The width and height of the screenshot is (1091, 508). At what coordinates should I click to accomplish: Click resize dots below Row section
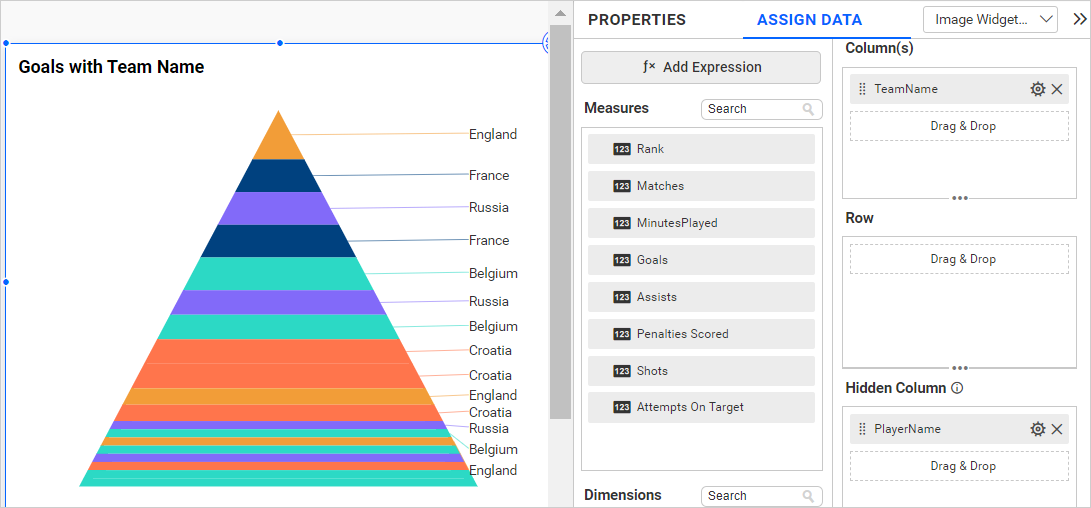pos(960,368)
